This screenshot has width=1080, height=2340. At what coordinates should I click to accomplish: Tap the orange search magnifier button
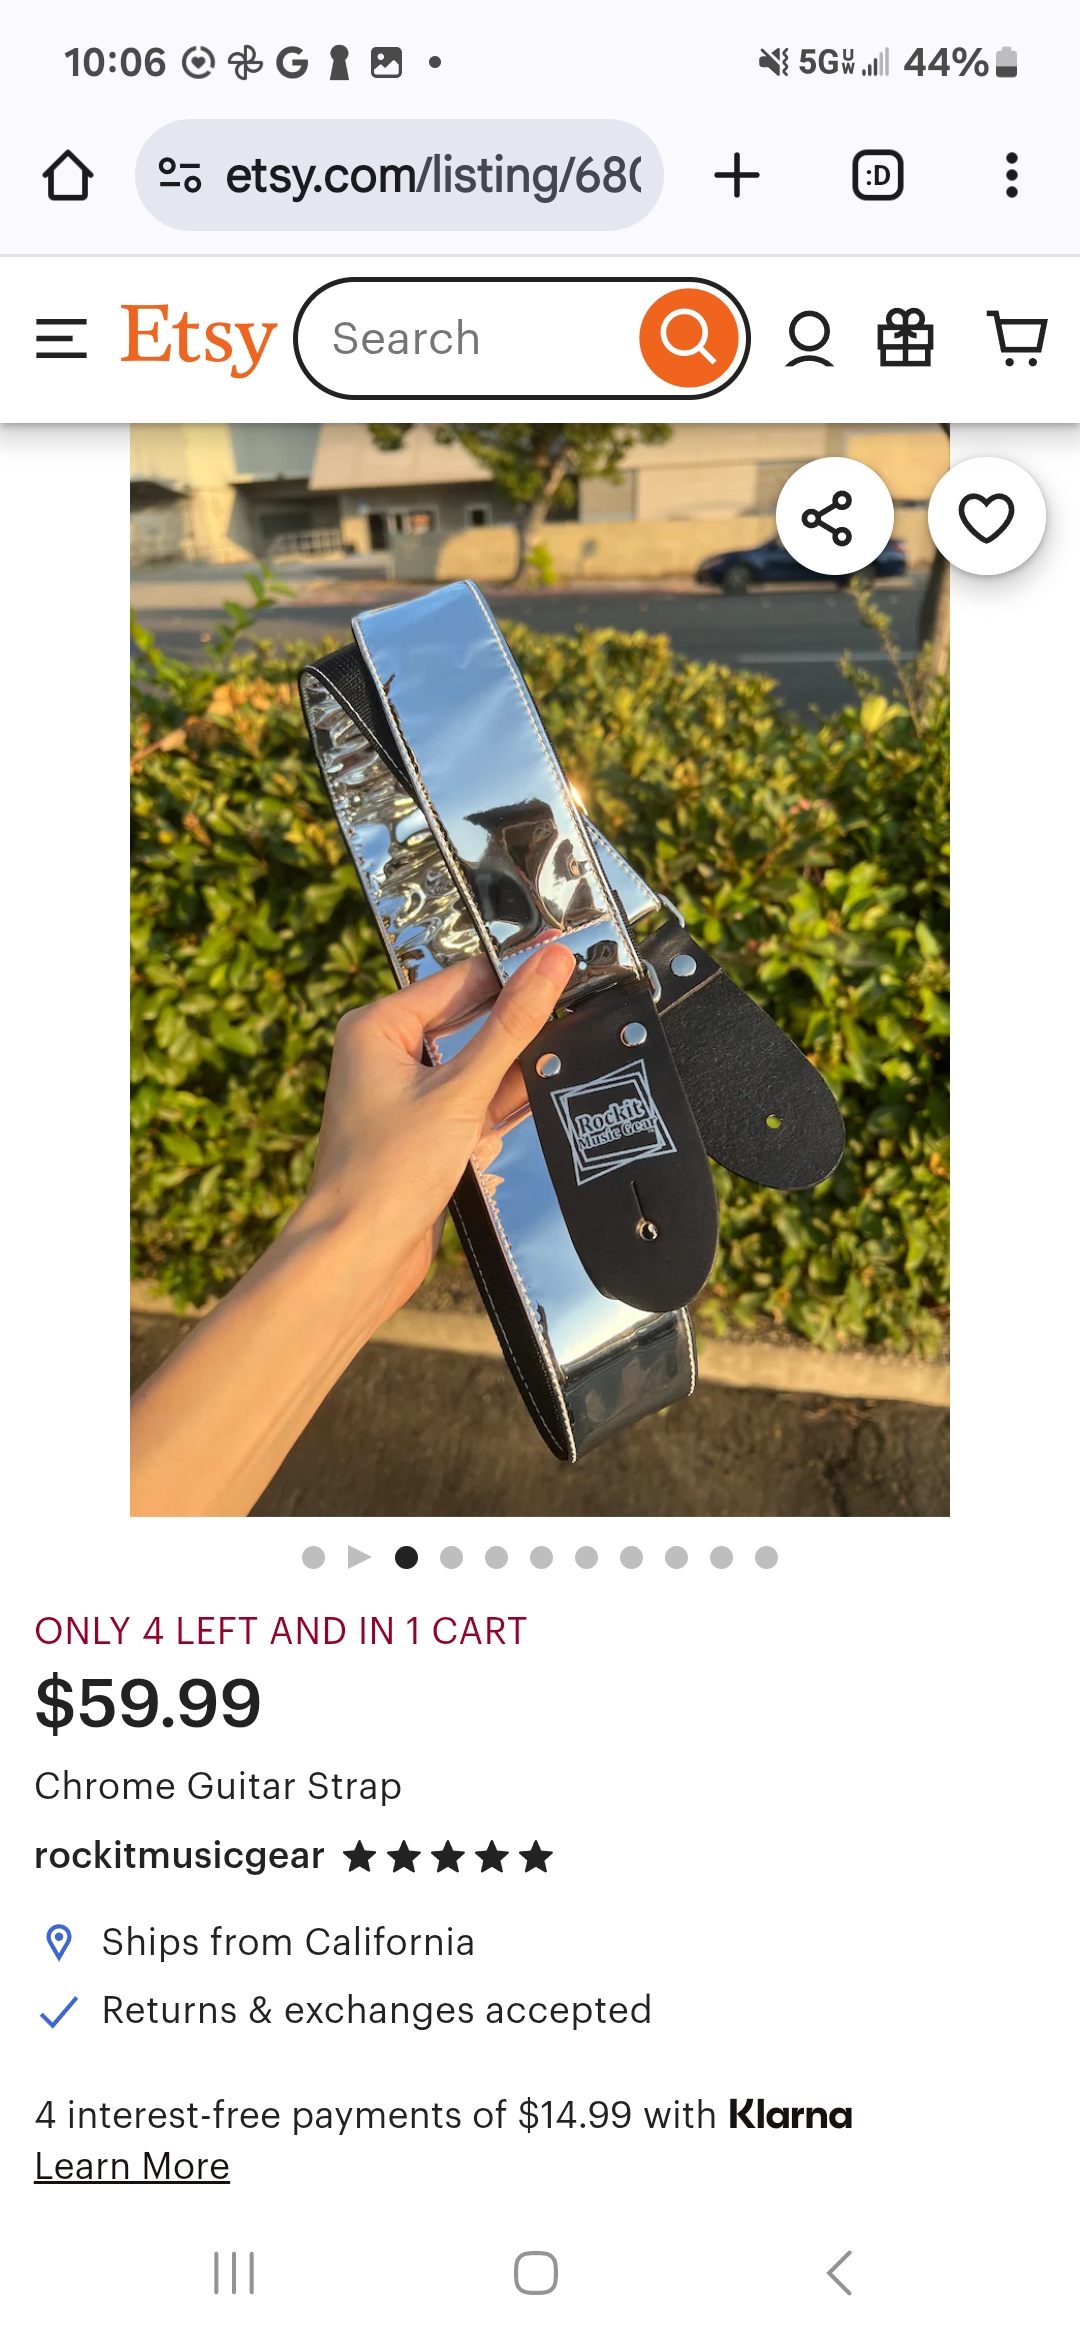tap(688, 338)
